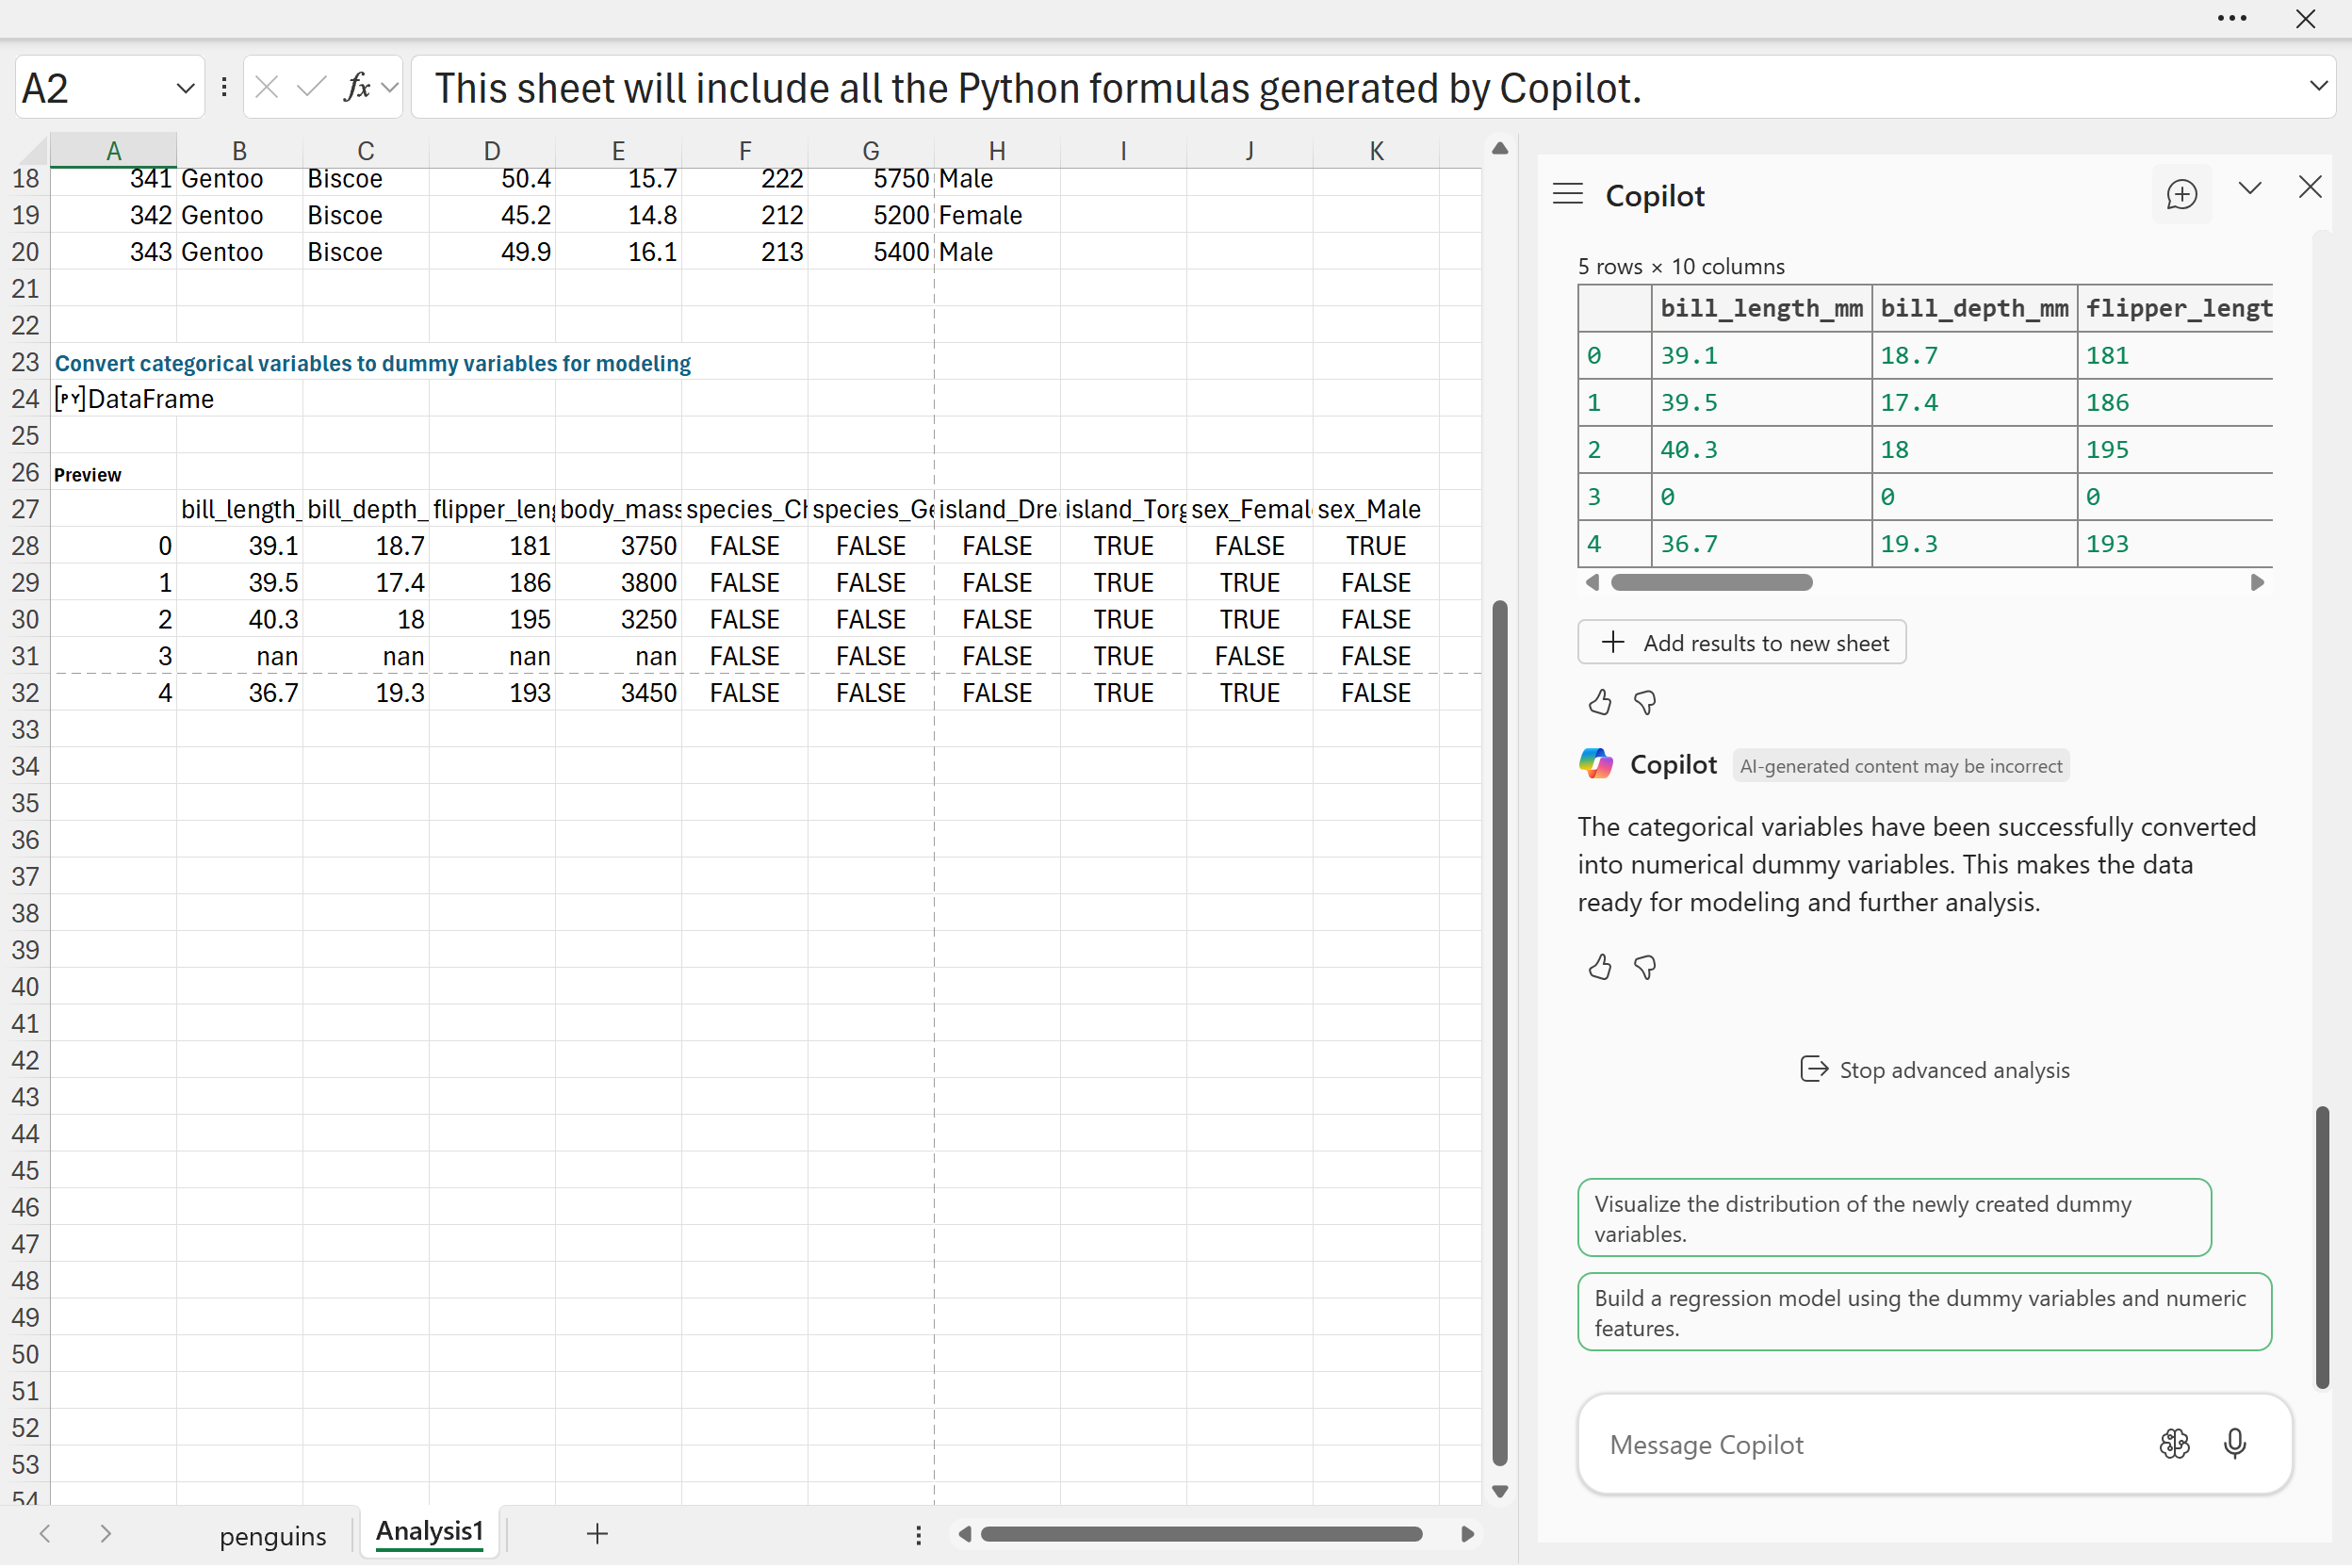This screenshot has height=1568, width=2352.
Task: Click Stop advanced analysis
Action: click(x=1933, y=1070)
